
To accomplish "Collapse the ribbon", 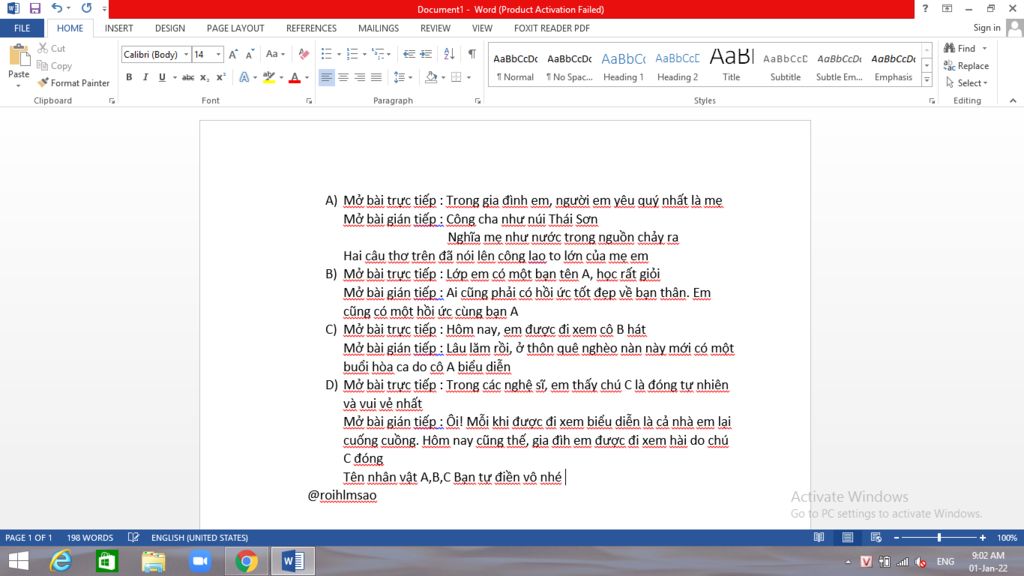I will pyautogui.click(x=1012, y=101).
